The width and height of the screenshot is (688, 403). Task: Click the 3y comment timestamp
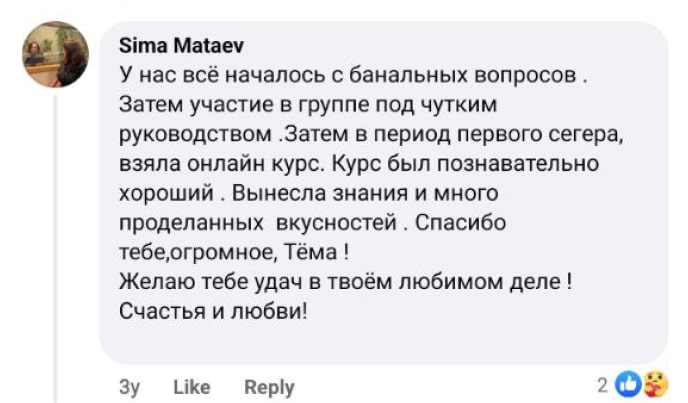(129, 387)
